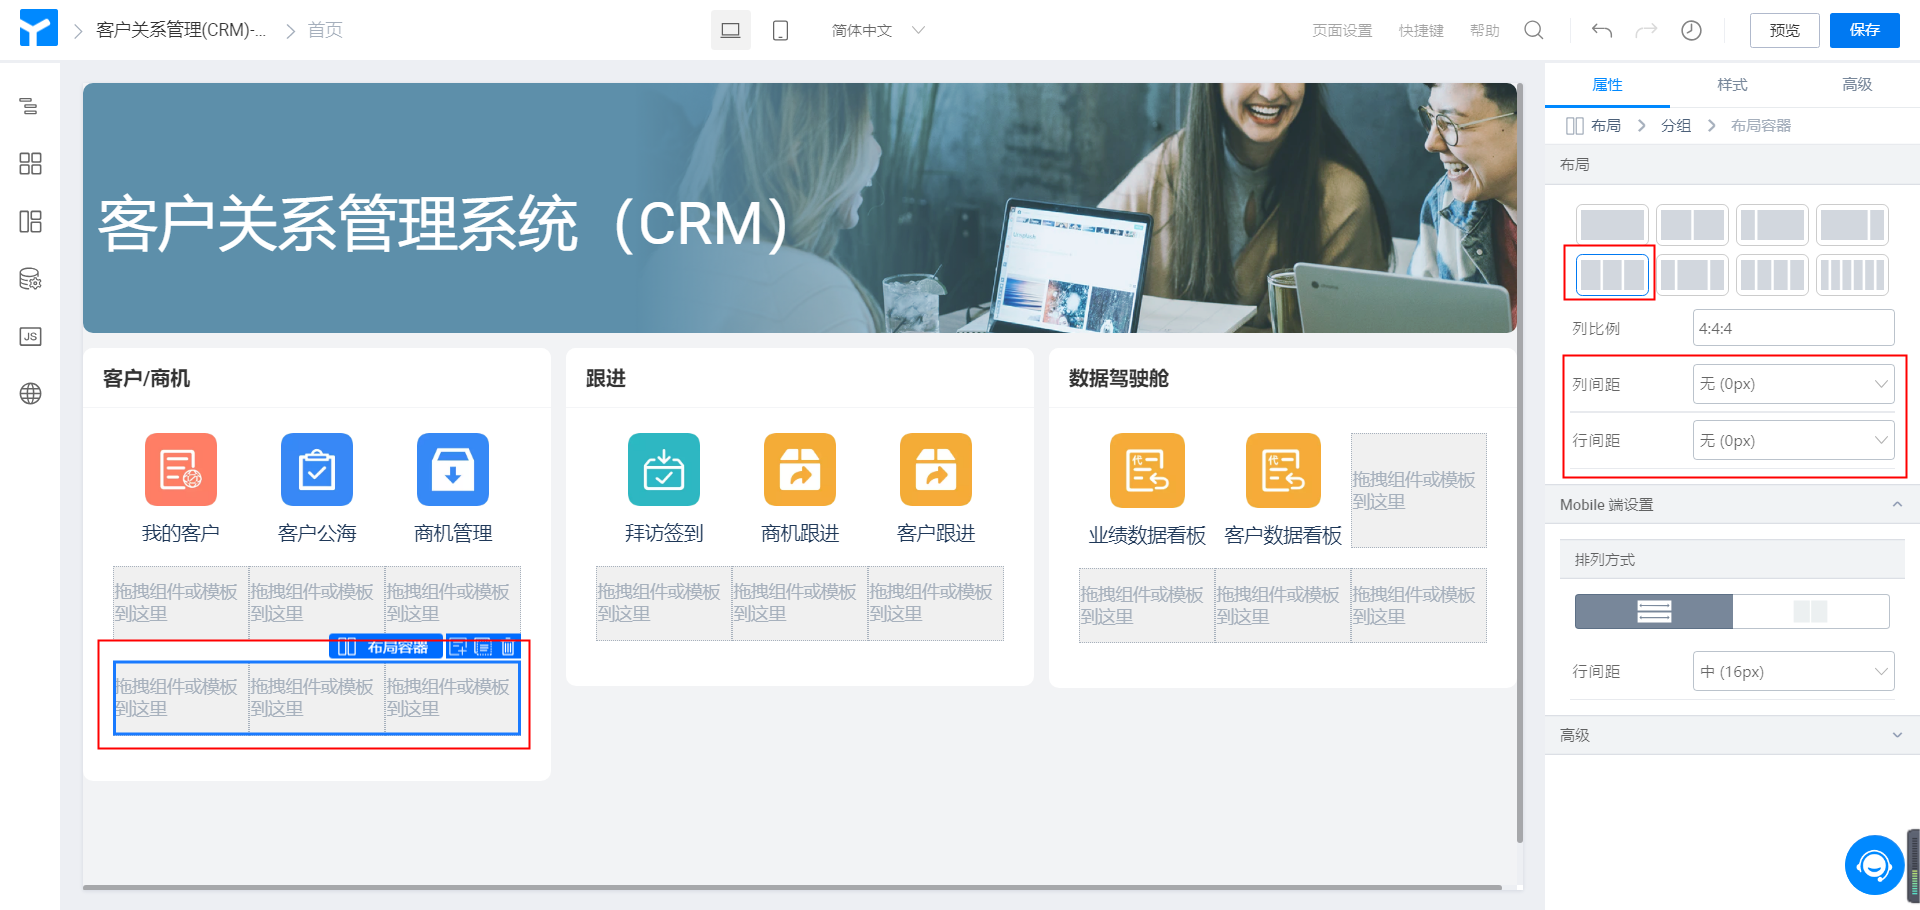Choose the narrow-wide-narrow three column layout
The height and width of the screenshot is (910, 1920).
point(1692,274)
